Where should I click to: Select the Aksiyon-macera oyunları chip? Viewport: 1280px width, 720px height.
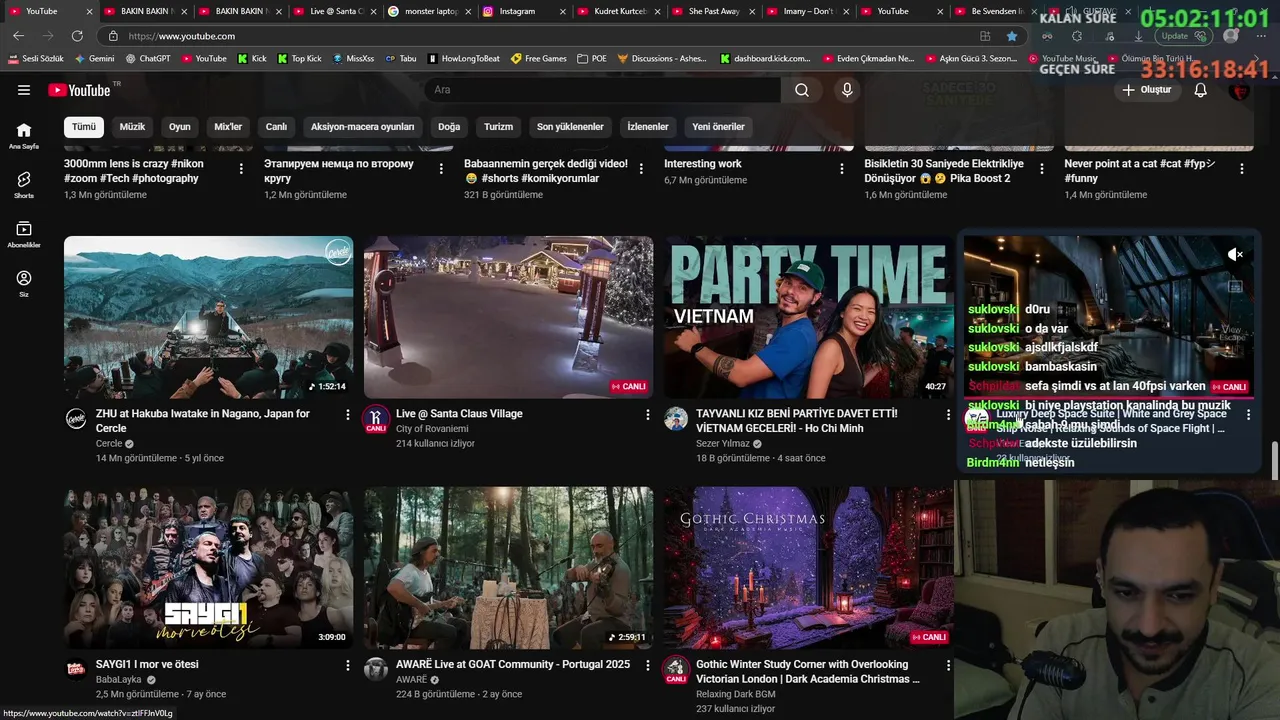pos(362,127)
